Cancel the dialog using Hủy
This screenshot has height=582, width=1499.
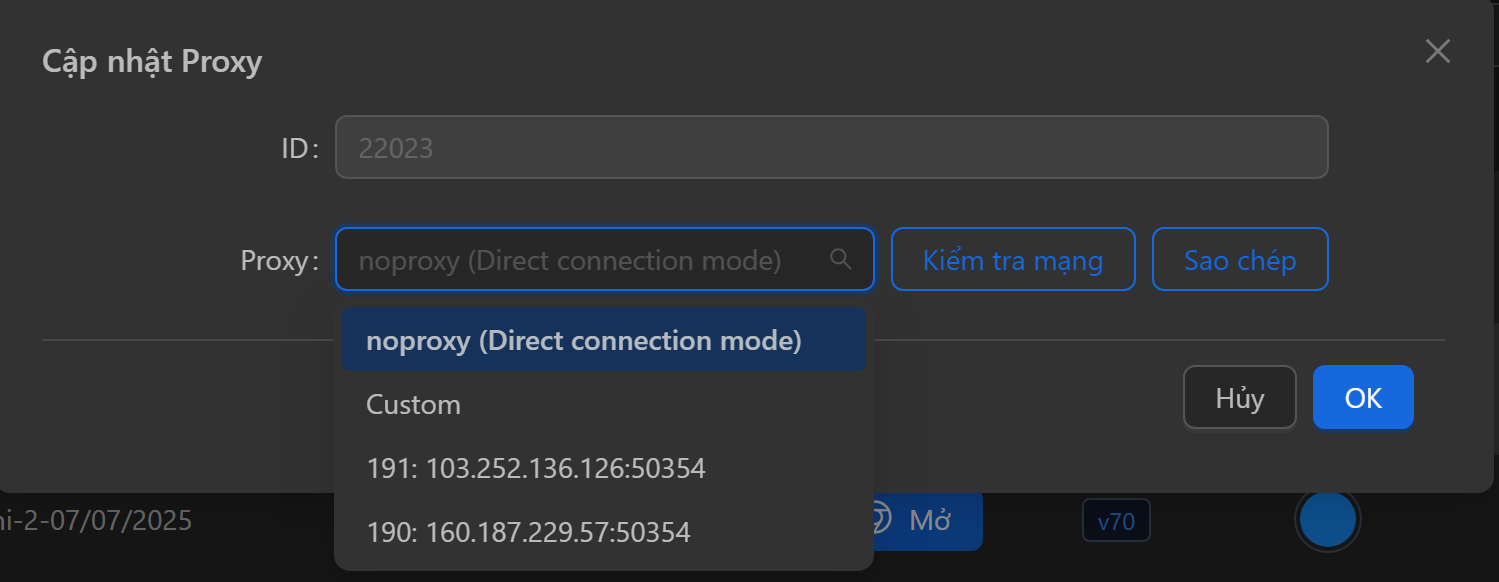pos(1239,397)
